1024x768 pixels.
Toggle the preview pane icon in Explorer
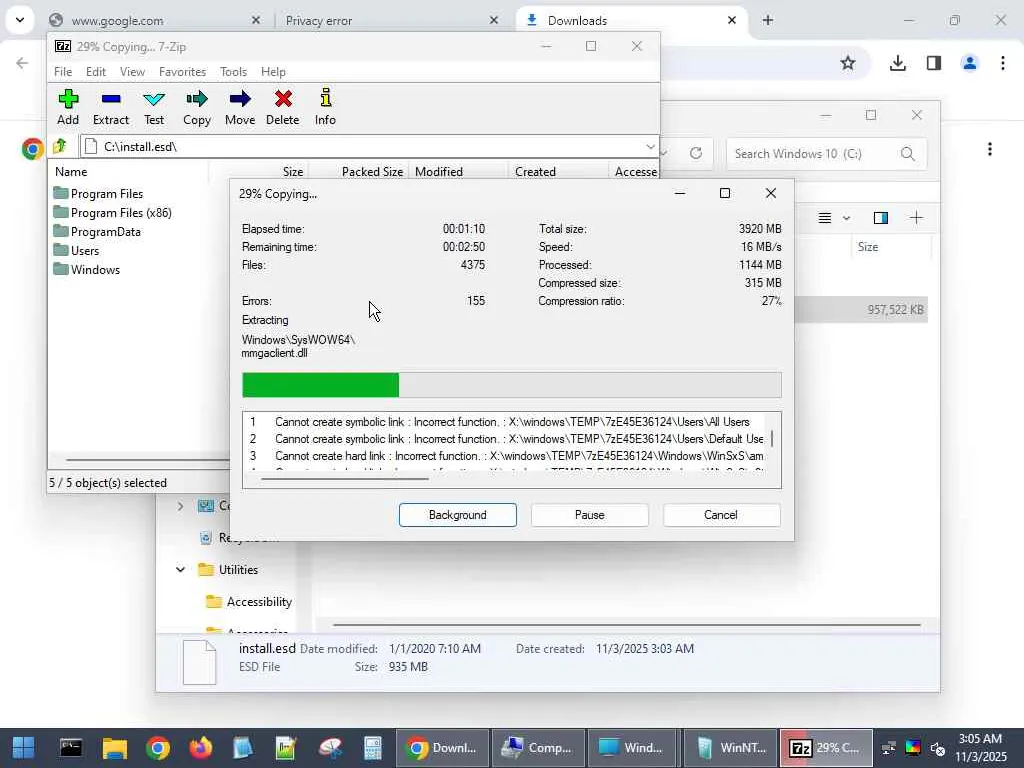click(x=880, y=218)
